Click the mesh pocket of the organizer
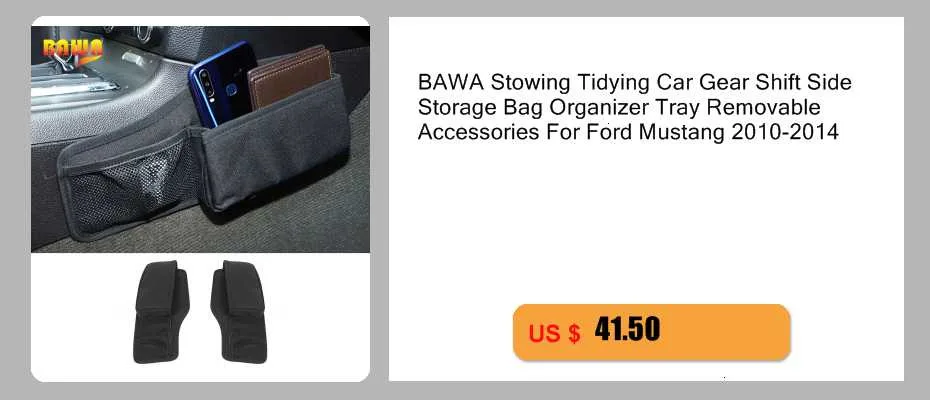 tap(128, 187)
